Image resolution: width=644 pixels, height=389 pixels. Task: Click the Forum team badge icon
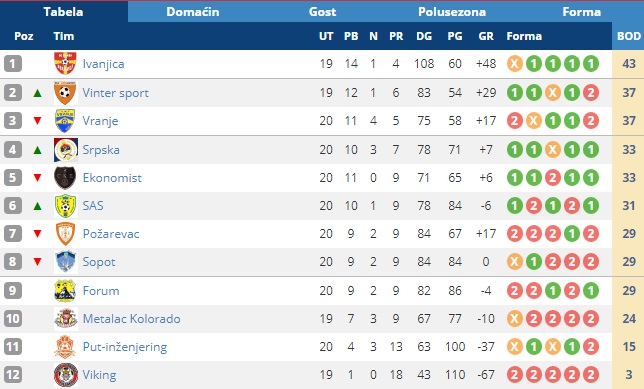(x=65, y=291)
